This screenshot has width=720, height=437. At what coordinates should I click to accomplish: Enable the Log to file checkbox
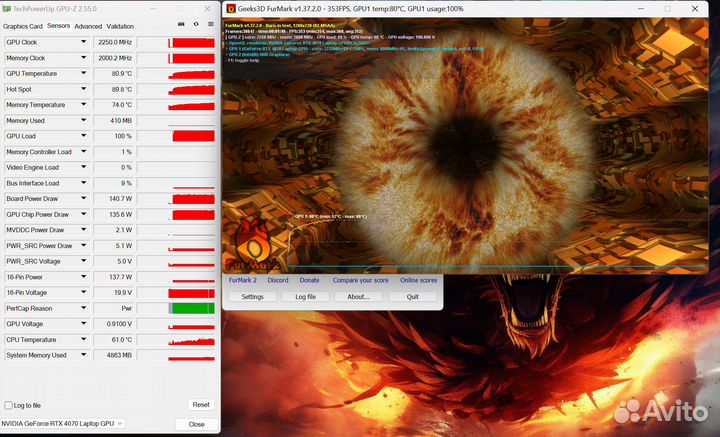pyautogui.click(x=9, y=405)
